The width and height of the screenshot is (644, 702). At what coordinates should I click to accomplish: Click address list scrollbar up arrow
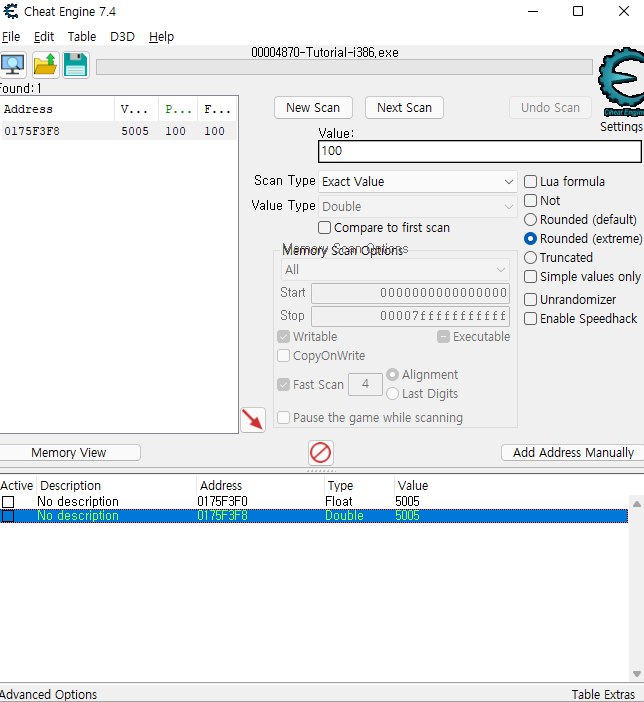636,504
